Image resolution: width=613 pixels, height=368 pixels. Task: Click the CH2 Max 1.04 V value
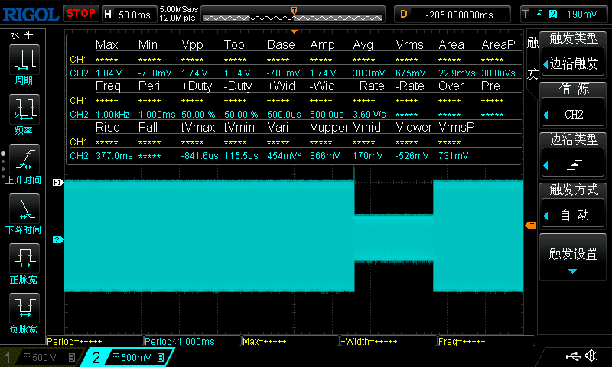click(x=109, y=73)
